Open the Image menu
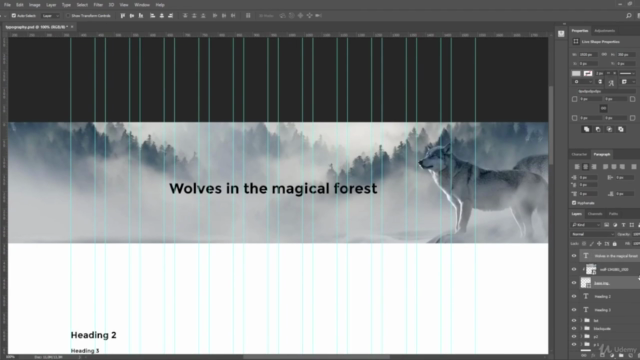The width and height of the screenshot is (640, 360). coord(34,5)
